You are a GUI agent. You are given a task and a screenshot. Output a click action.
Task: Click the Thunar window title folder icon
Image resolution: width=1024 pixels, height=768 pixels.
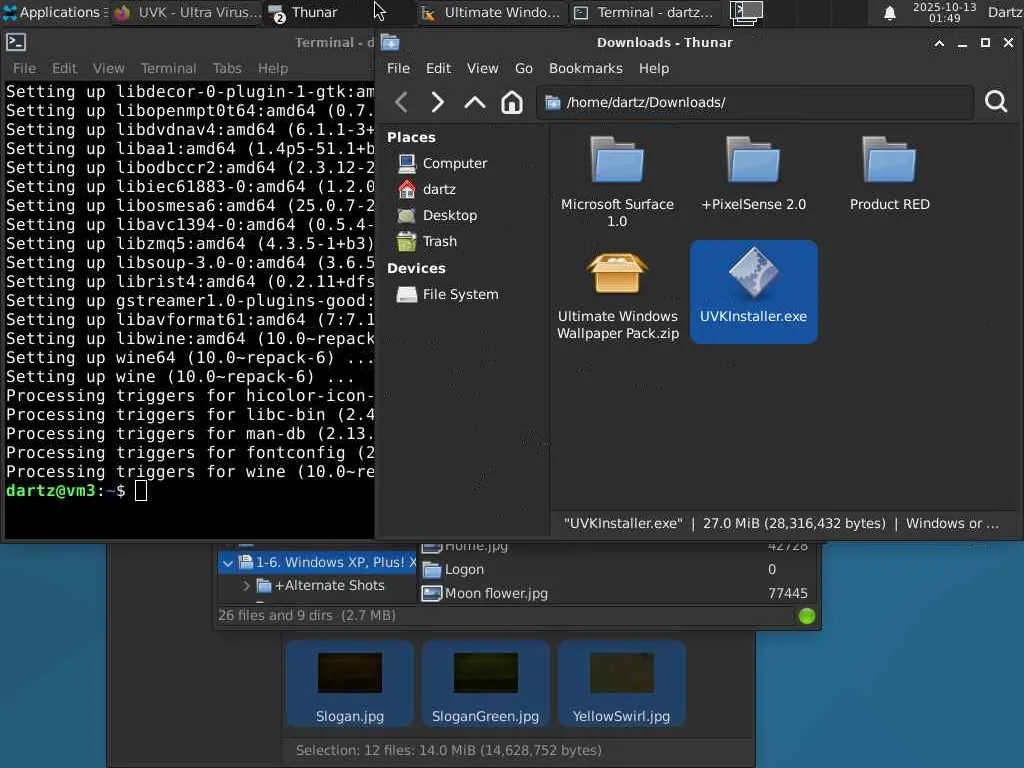click(390, 42)
